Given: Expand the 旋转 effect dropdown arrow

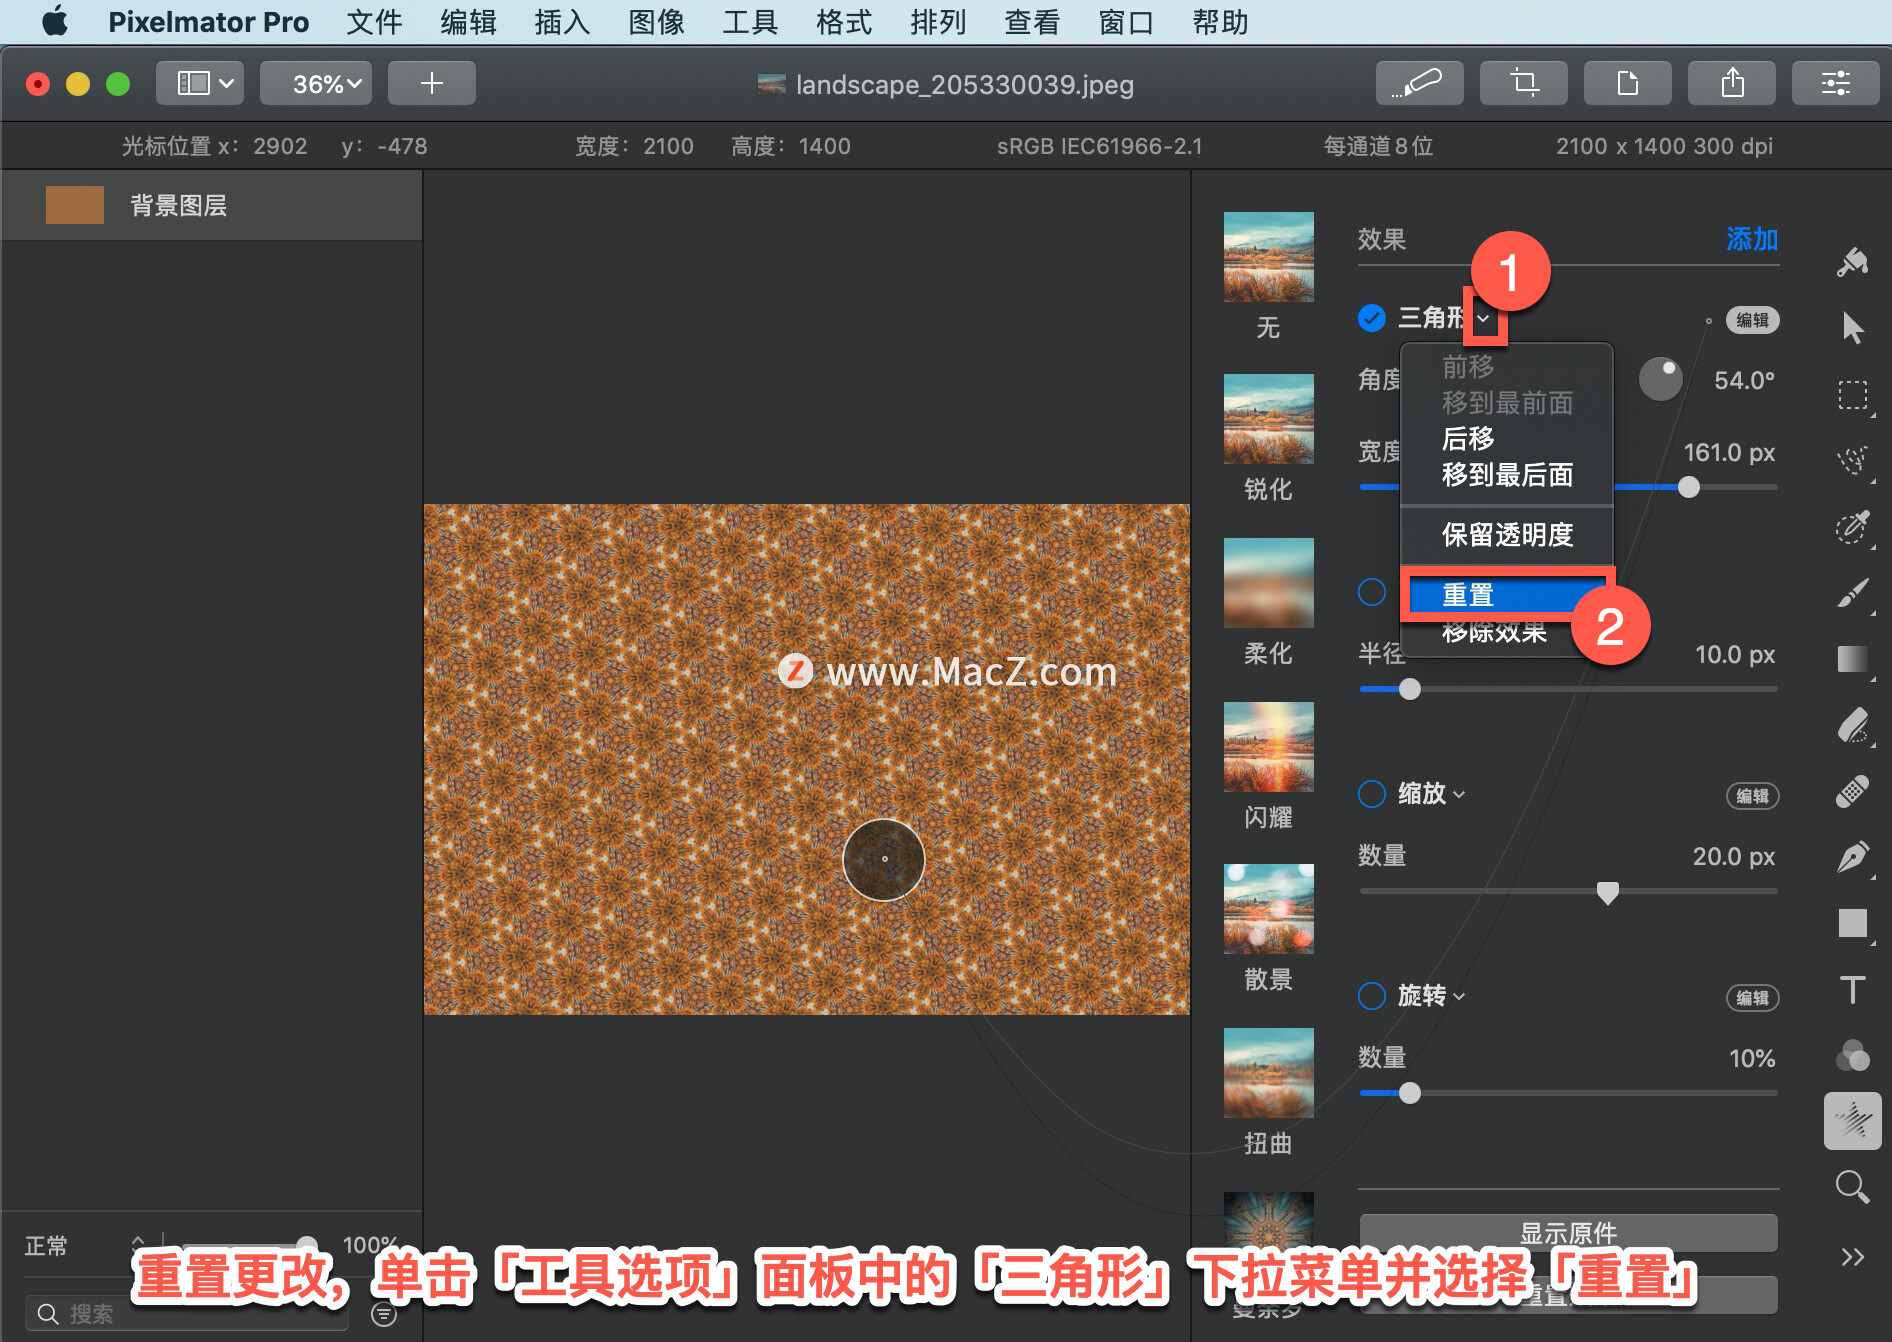Looking at the screenshot, I should [x=1459, y=997].
